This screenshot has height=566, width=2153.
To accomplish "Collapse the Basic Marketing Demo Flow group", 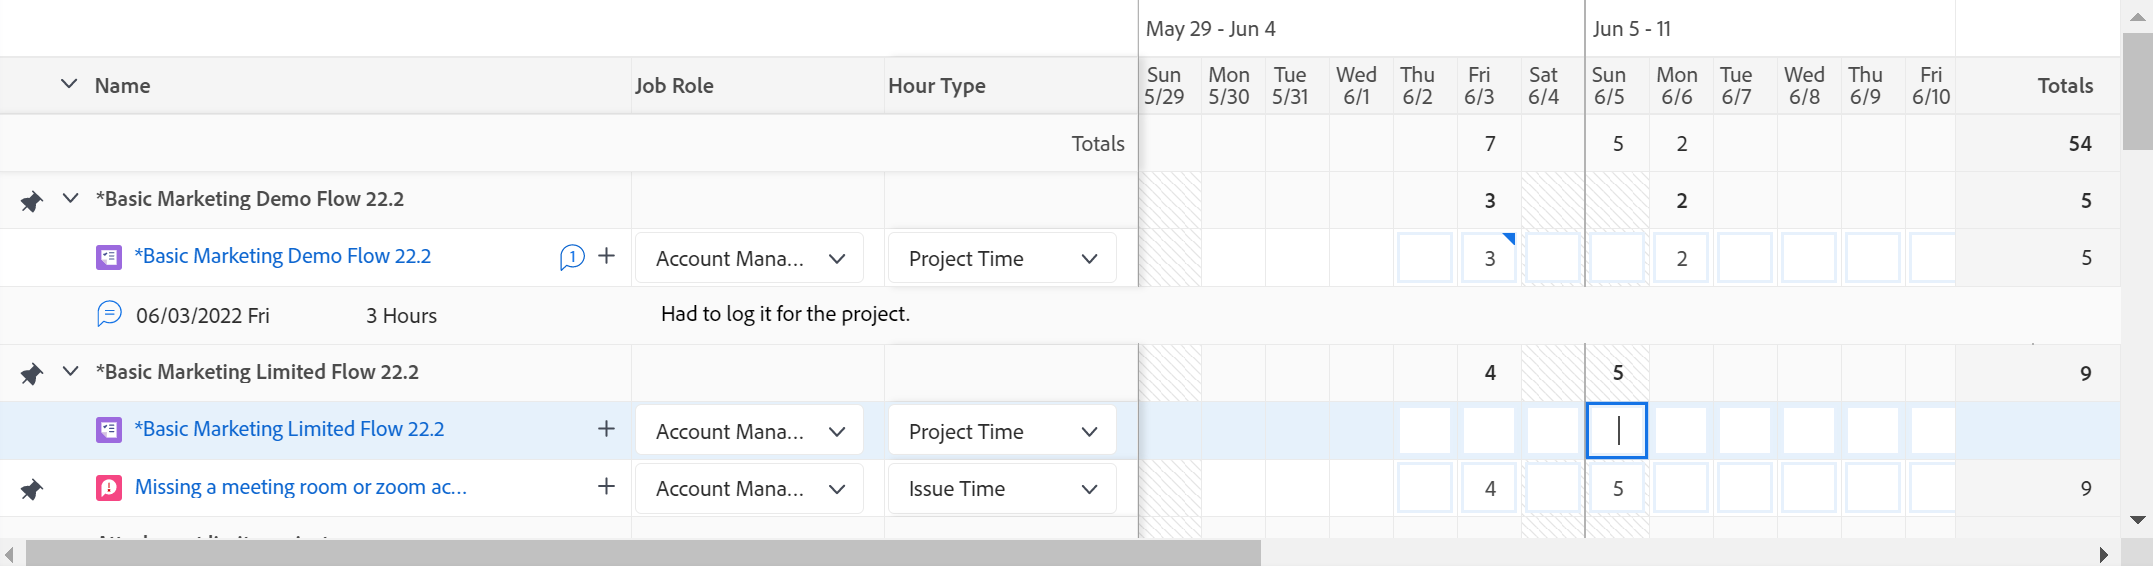I will [x=70, y=198].
